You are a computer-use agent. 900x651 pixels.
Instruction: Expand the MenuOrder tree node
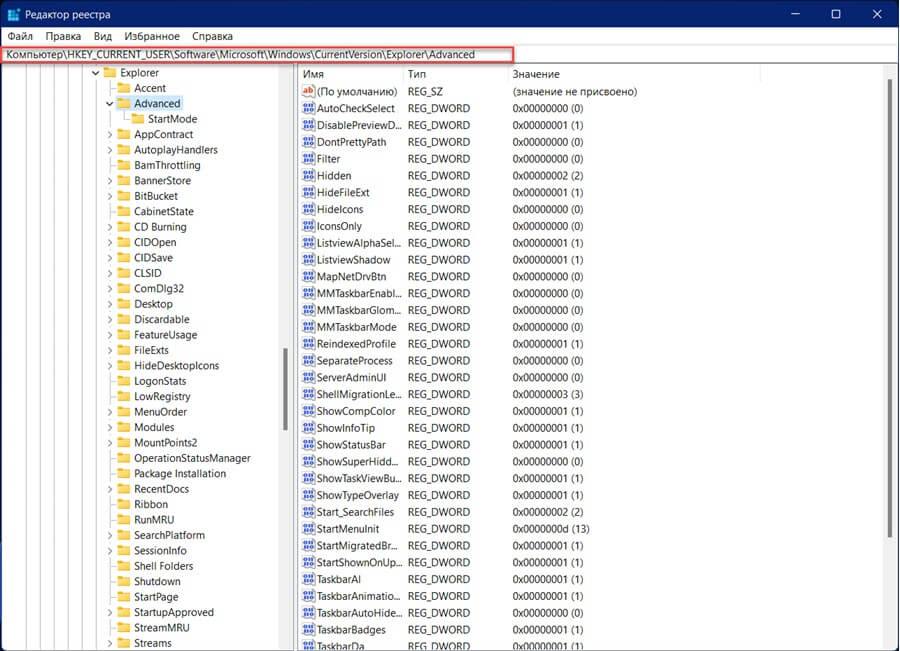tap(110, 412)
